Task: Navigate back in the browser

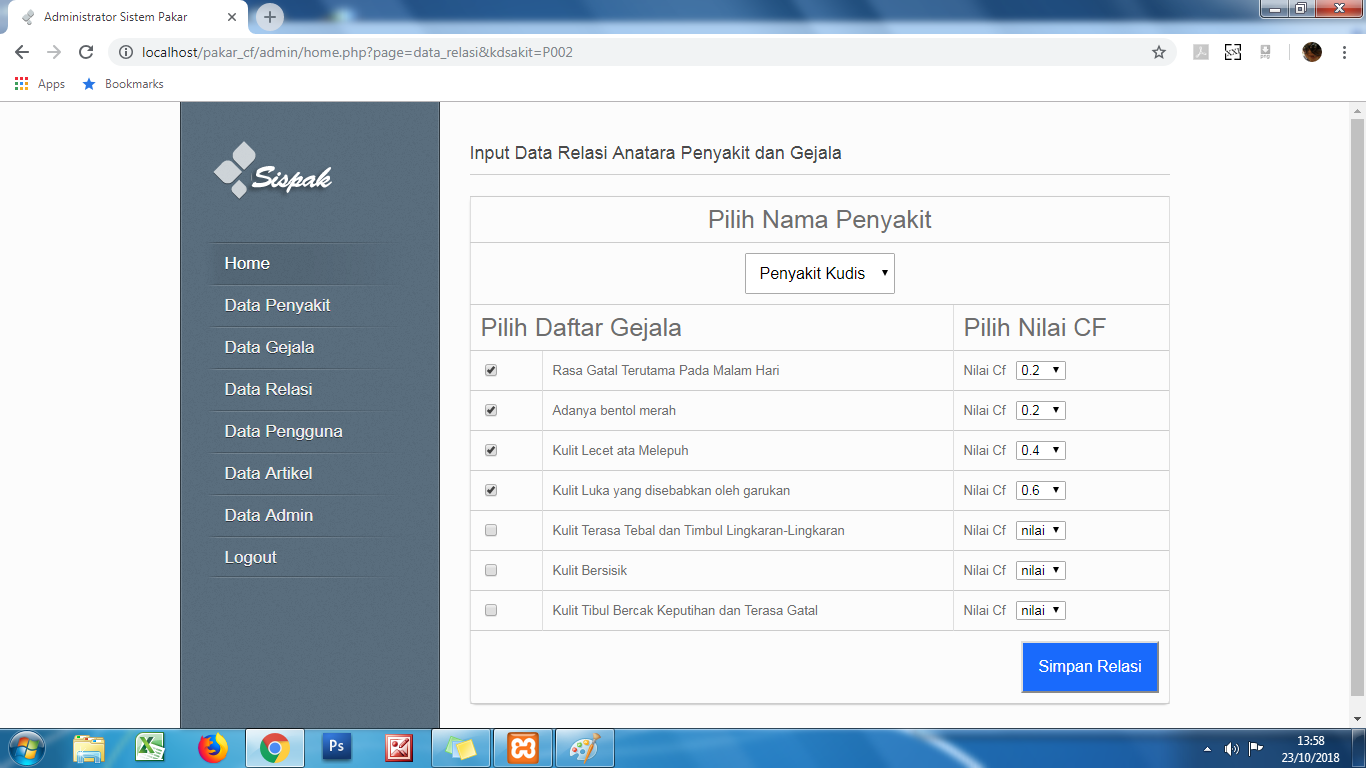Action: click(22, 52)
